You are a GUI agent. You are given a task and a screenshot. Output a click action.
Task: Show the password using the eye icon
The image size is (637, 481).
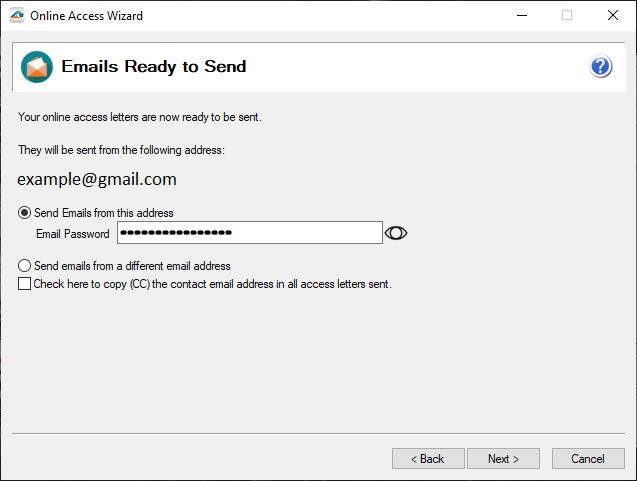397,233
